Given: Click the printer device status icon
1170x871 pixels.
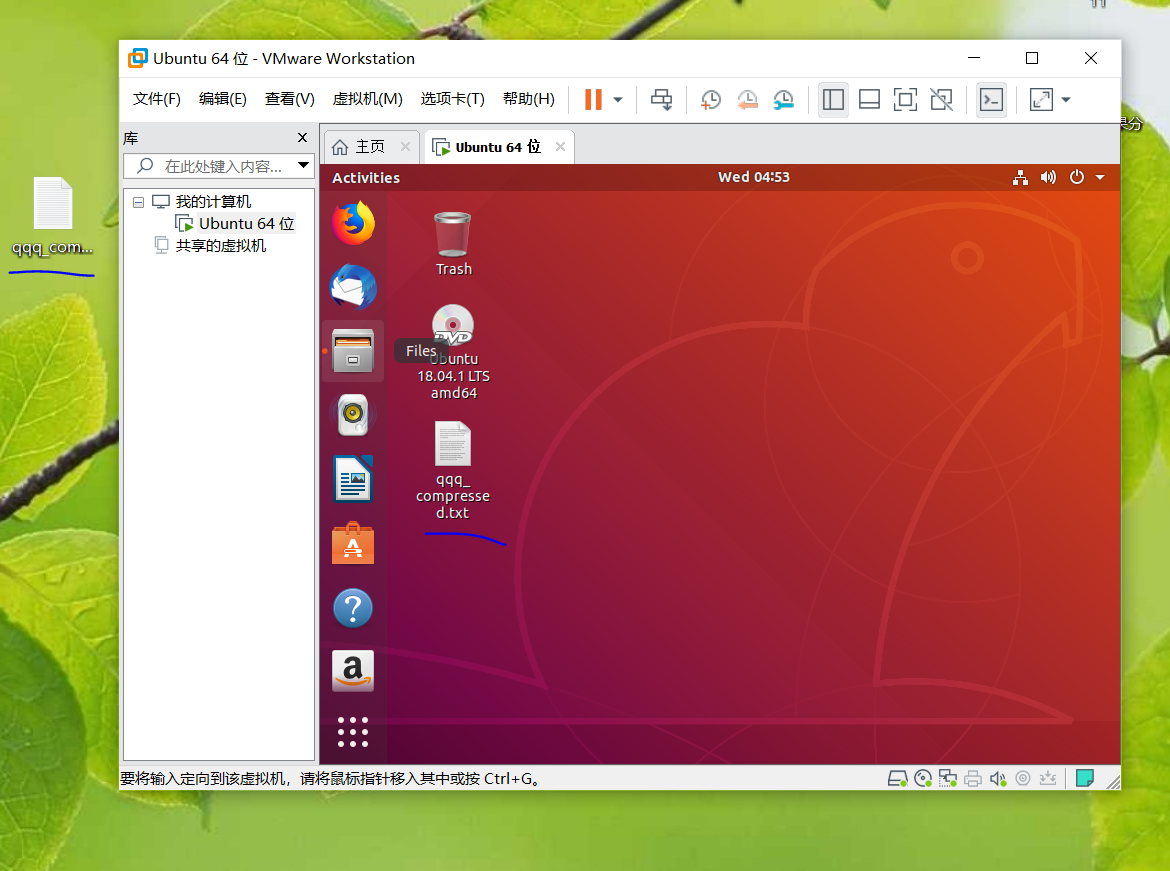Looking at the screenshot, I should click(973, 778).
